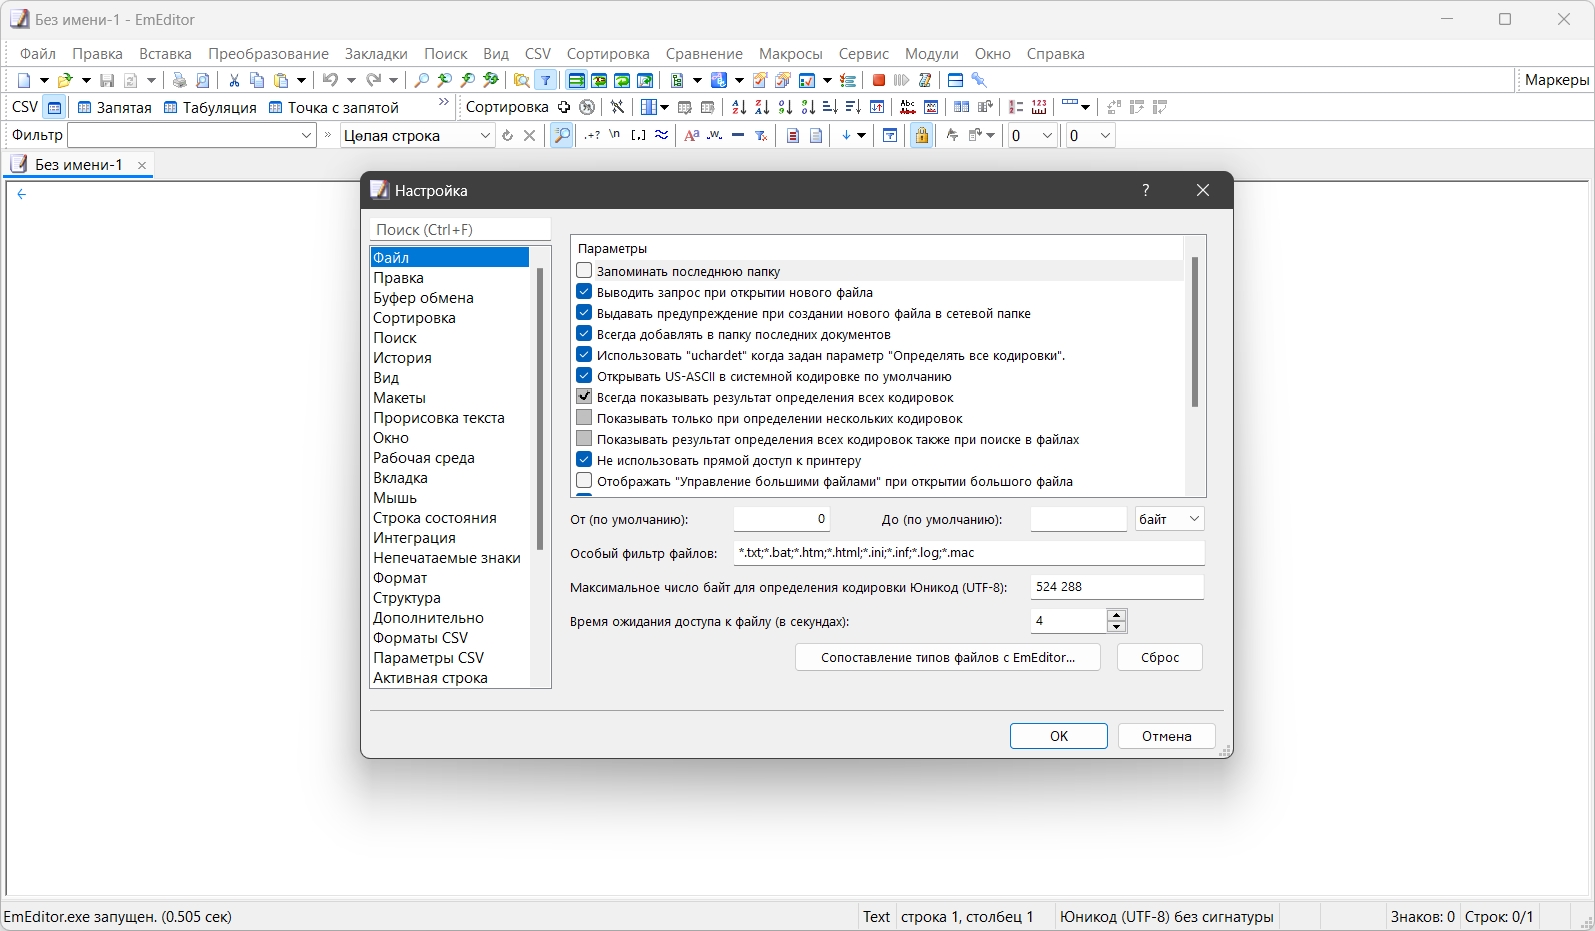Screen dimensions: 1595x931
Task: Open the Фильтр text dropdown arrow
Action: coord(306,135)
